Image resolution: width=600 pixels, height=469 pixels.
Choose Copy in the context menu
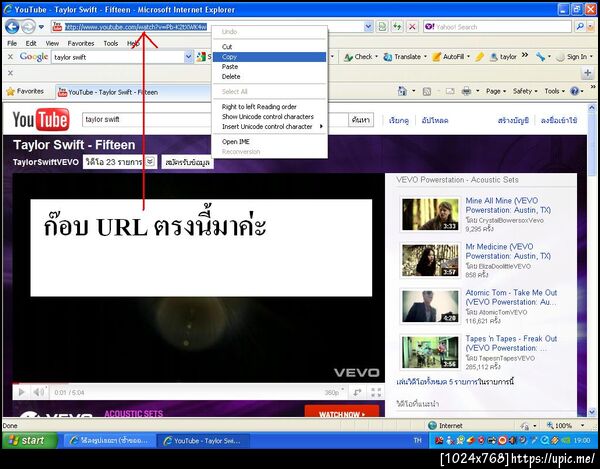point(269,57)
